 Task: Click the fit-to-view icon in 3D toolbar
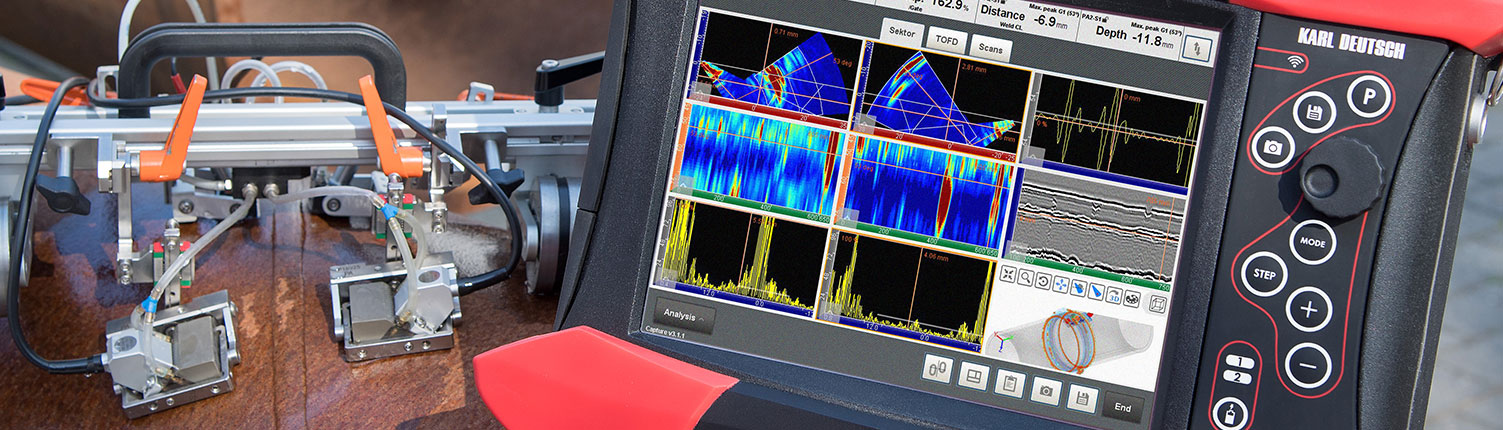click(1007, 276)
